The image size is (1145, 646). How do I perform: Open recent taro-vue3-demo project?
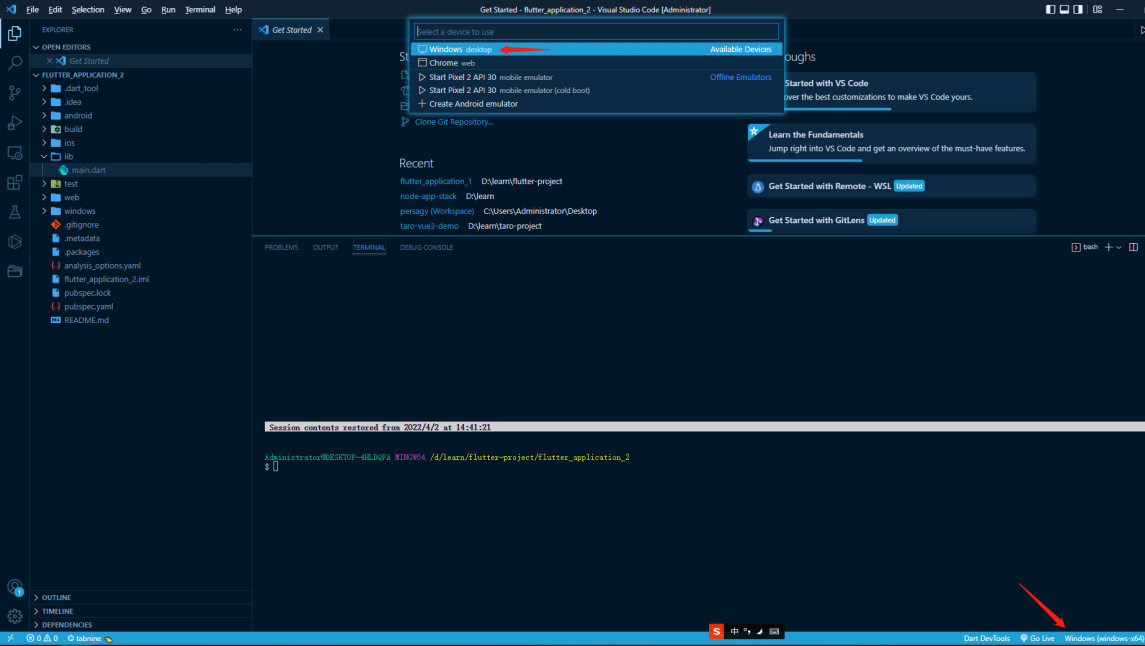(x=429, y=226)
